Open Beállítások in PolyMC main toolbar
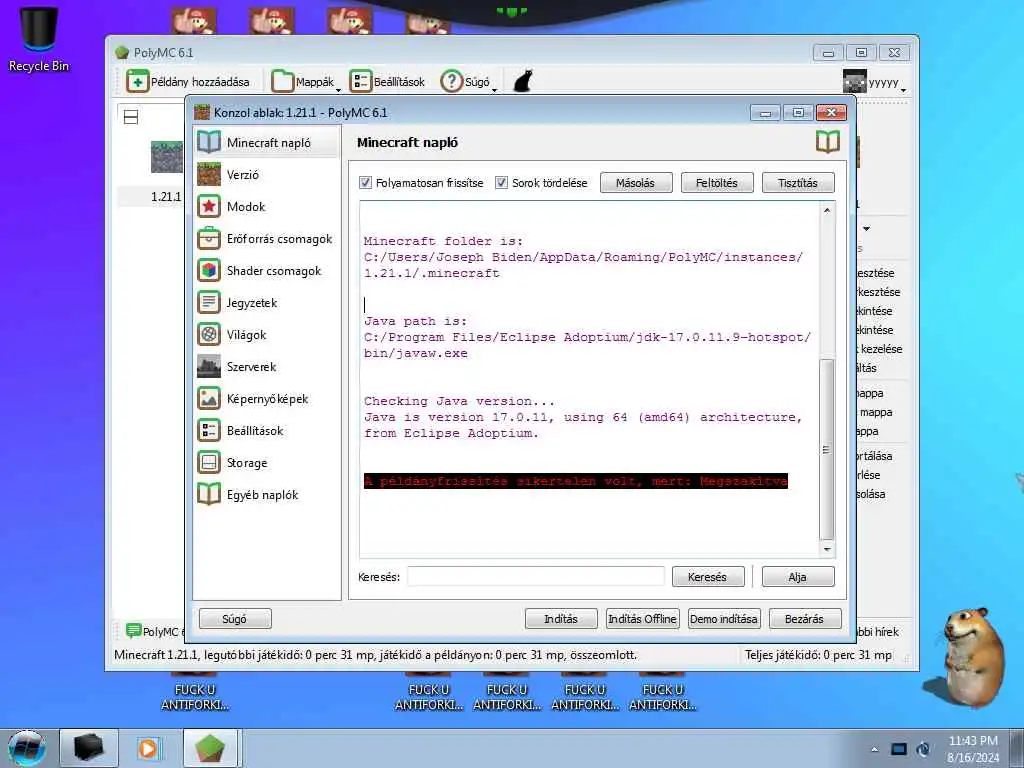The height and width of the screenshot is (768, 1024). tap(387, 82)
